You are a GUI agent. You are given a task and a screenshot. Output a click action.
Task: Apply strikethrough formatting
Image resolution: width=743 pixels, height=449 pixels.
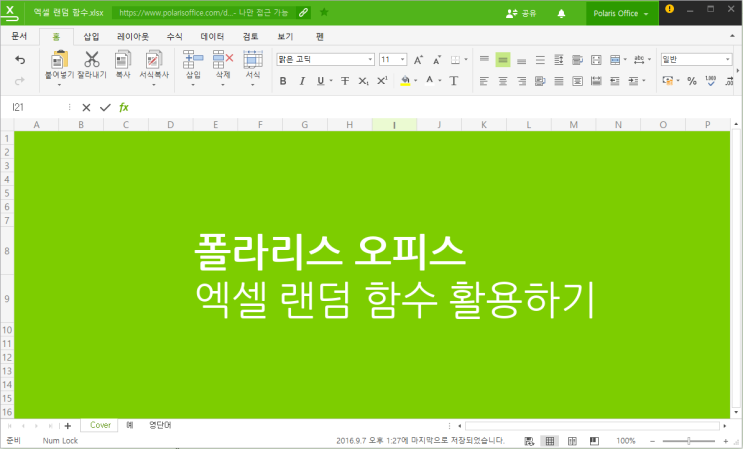345,81
